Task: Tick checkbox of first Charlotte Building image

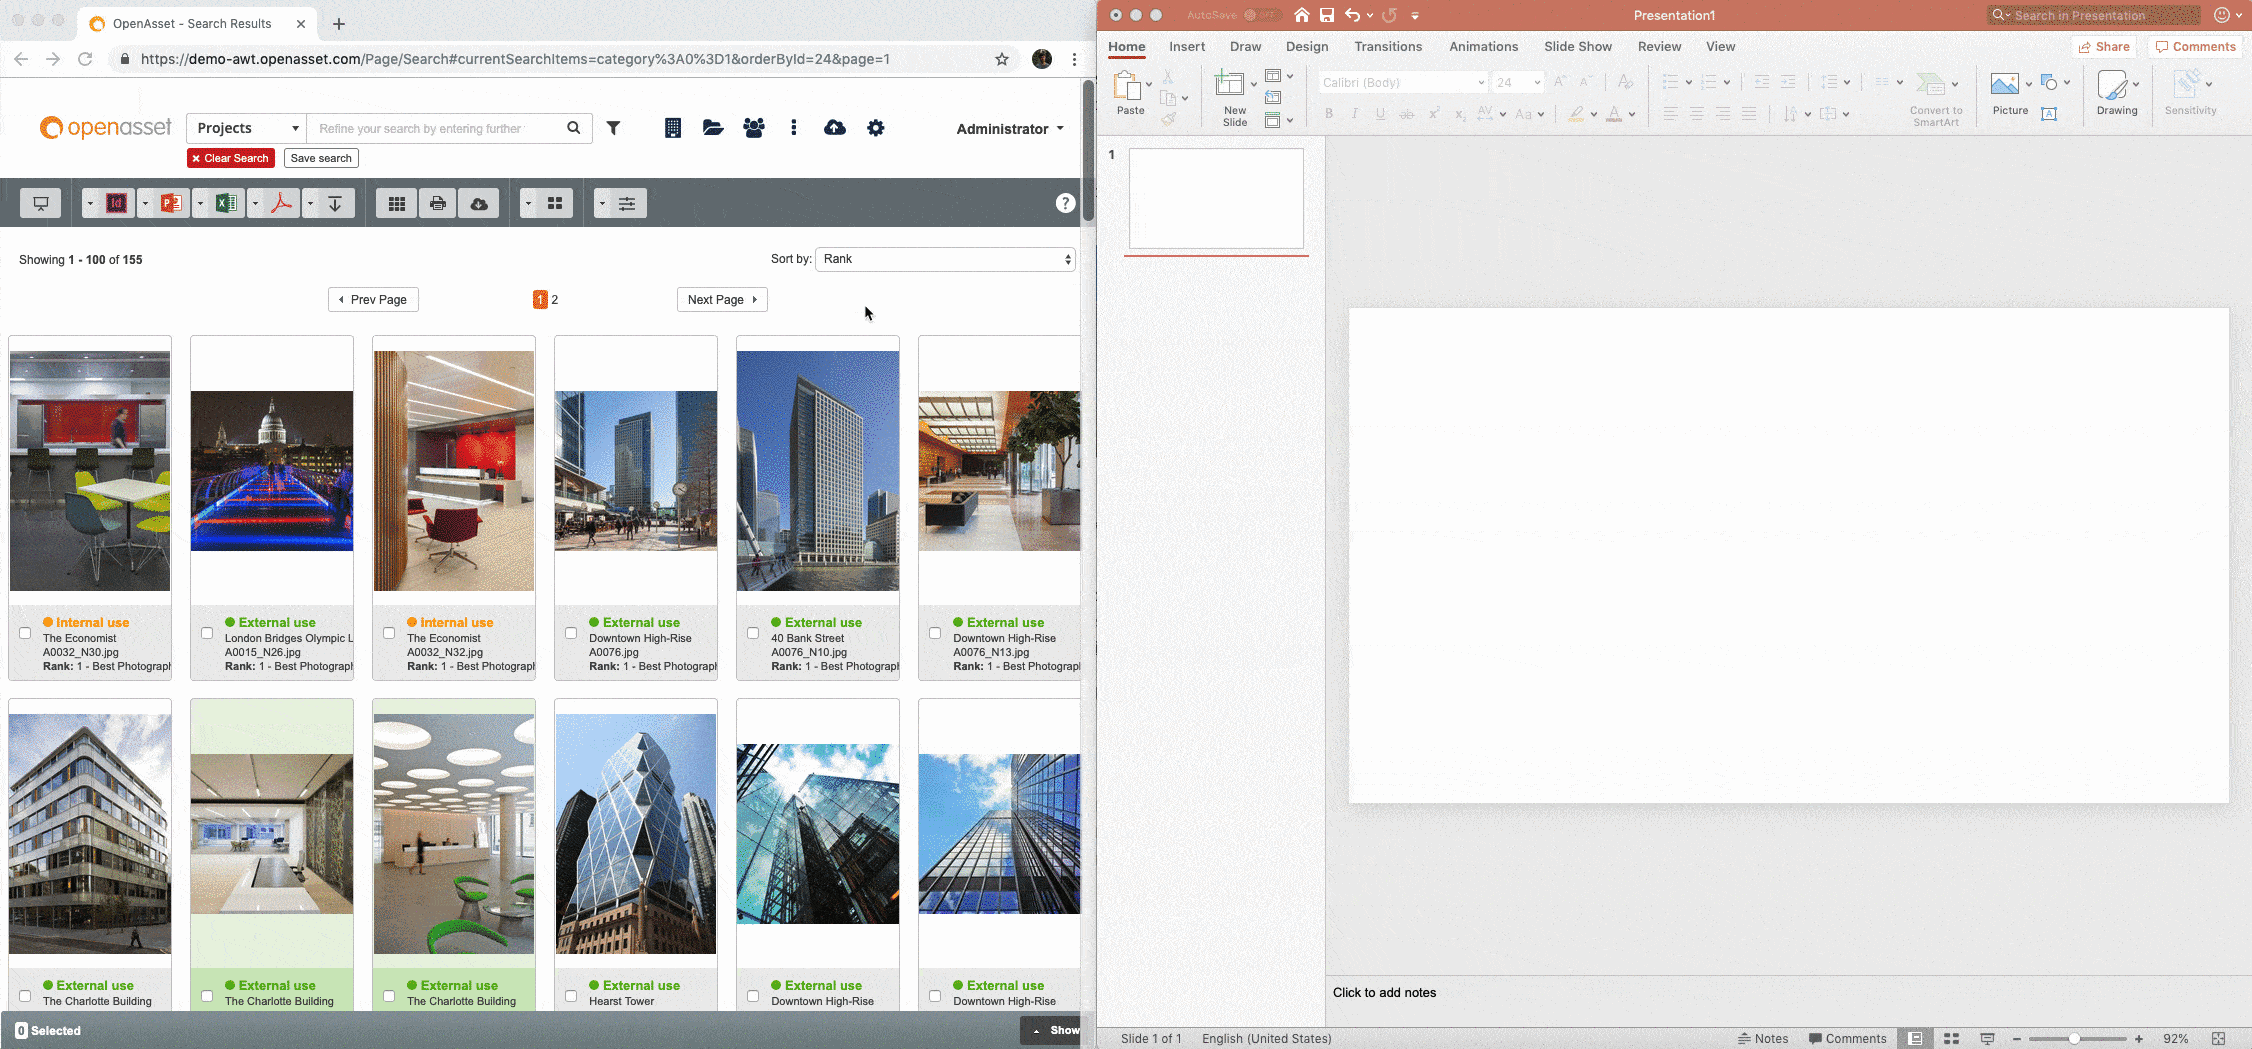Action: (25, 996)
